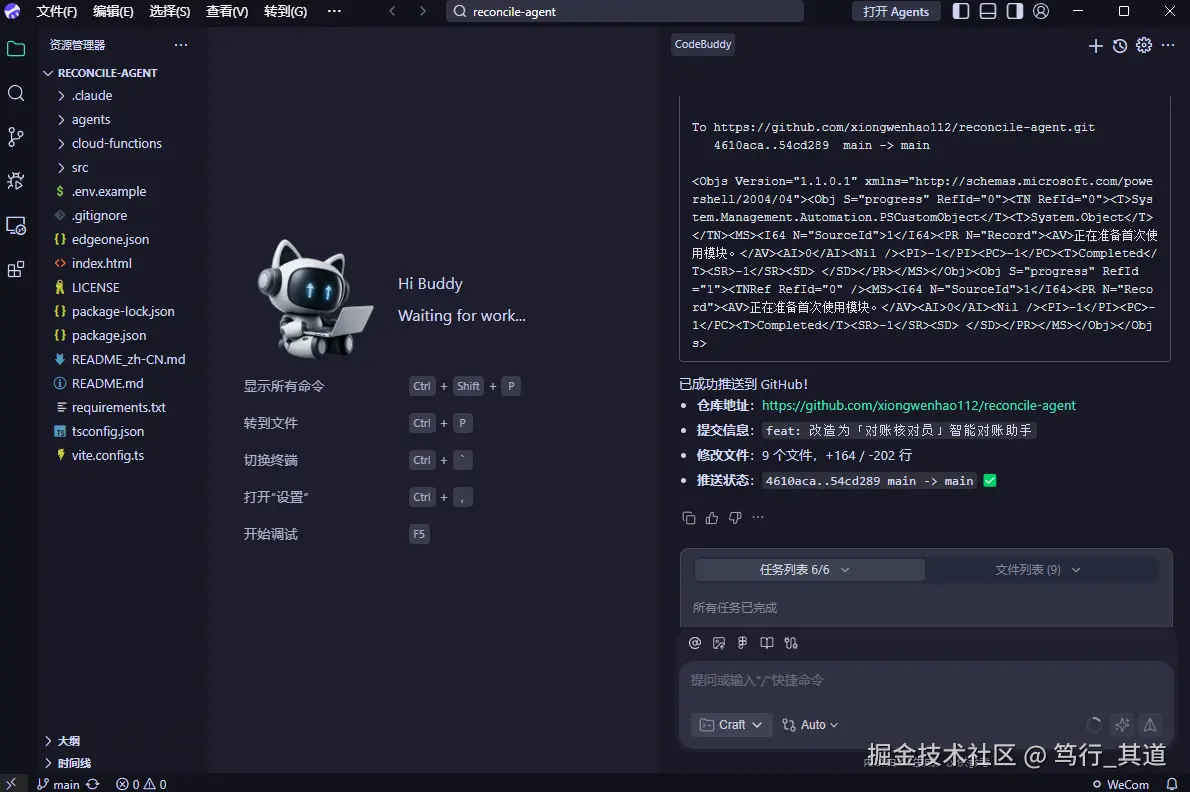Click the enhance prompt sparkle icon
This screenshot has height=792, width=1190.
(x=1122, y=725)
